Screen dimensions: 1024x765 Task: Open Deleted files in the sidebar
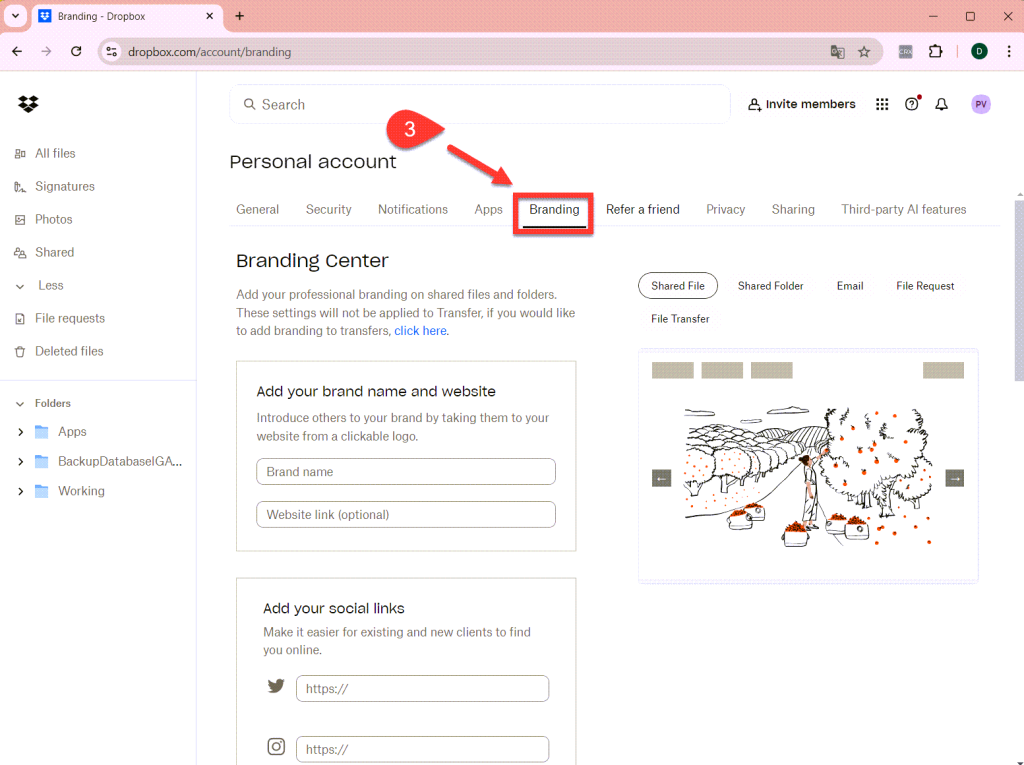(69, 351)
